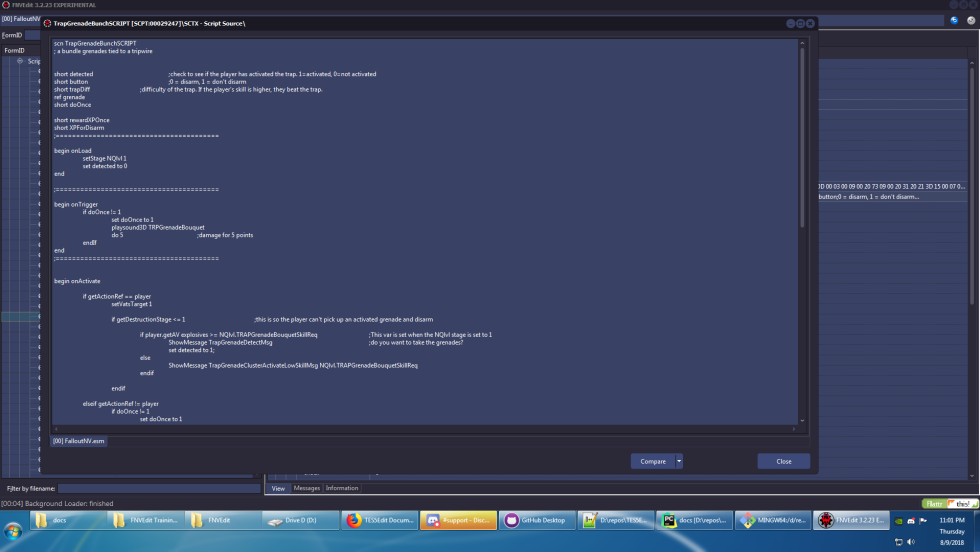Image resolution: width=980 pixels, height=552 pixels.
Task: Switch to the Messages tab
Action: [306, 488]
